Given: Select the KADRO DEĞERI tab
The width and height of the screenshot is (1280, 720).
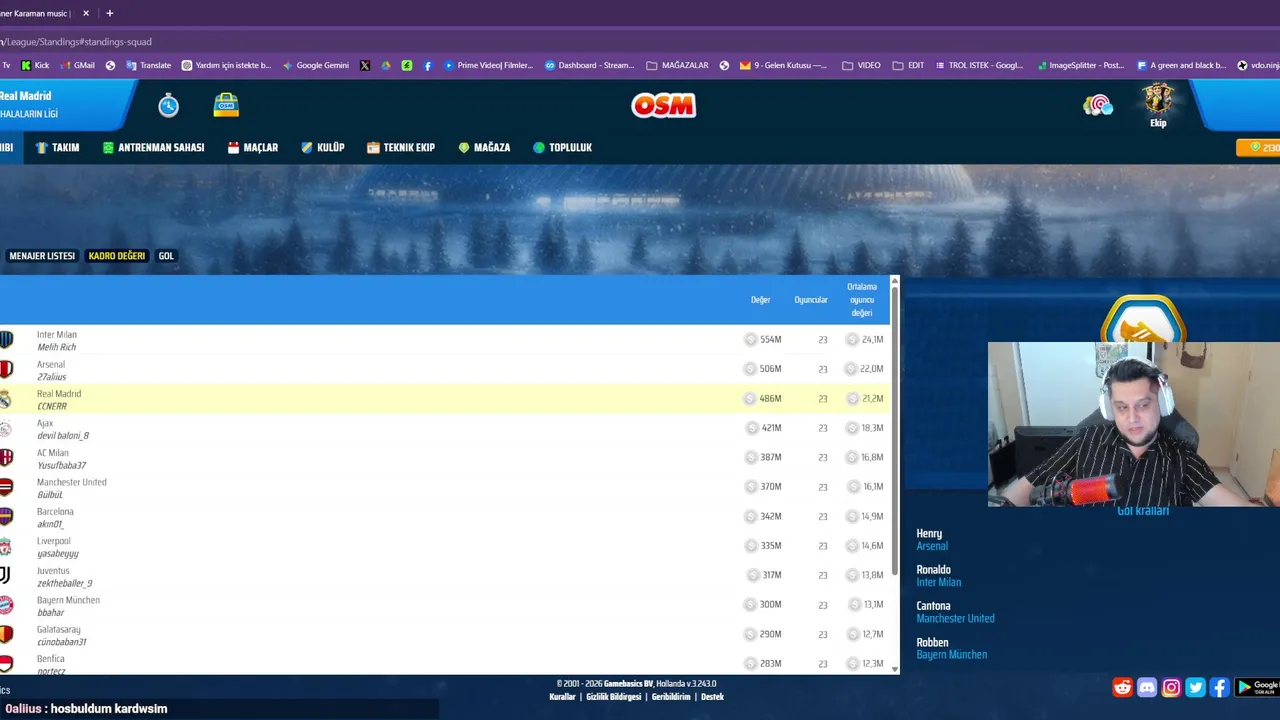Looking at the screenshot, I should pyautogui.click(x=117, y=256).
